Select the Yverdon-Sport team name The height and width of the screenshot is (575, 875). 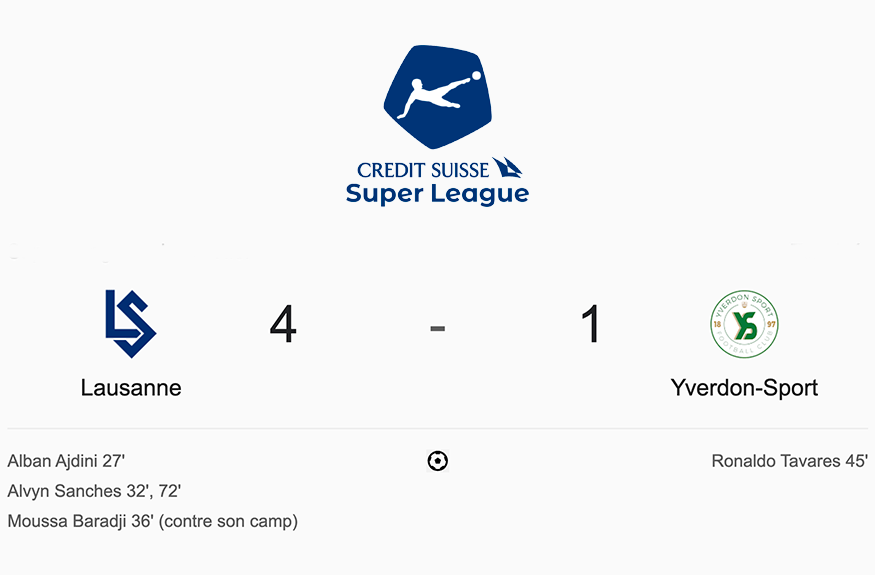tap(744, 387)
